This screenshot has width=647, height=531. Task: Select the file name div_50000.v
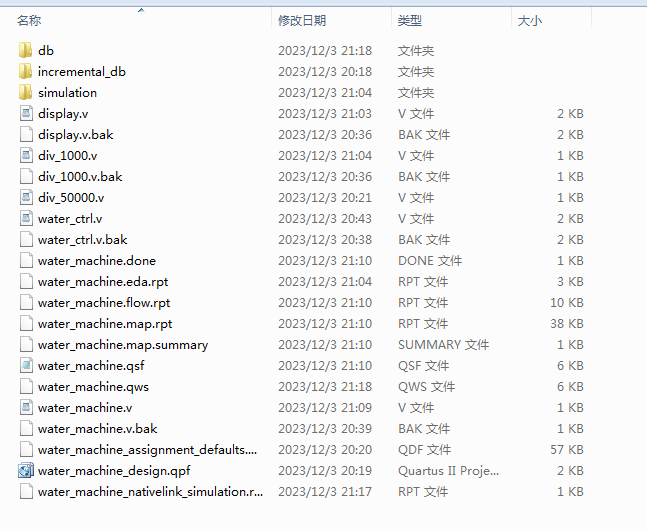click(71, 198)
